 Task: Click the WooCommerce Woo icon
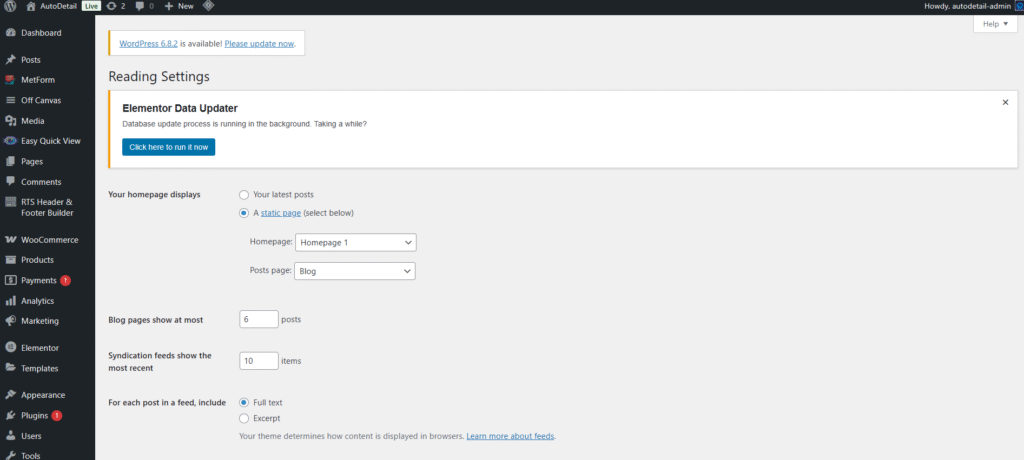tap(10, 240)
